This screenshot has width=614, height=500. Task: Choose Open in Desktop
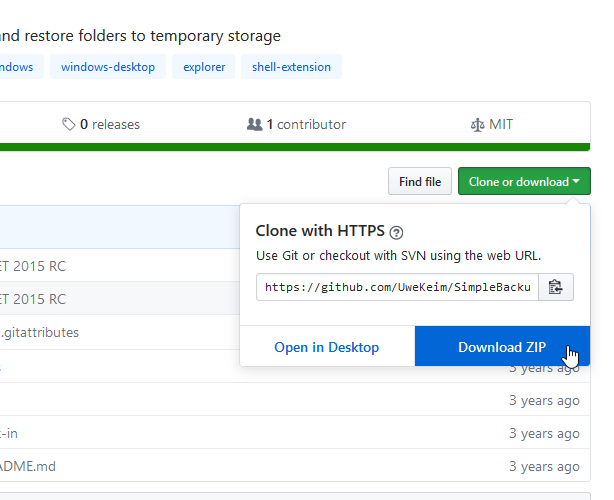tap(327, 347)
